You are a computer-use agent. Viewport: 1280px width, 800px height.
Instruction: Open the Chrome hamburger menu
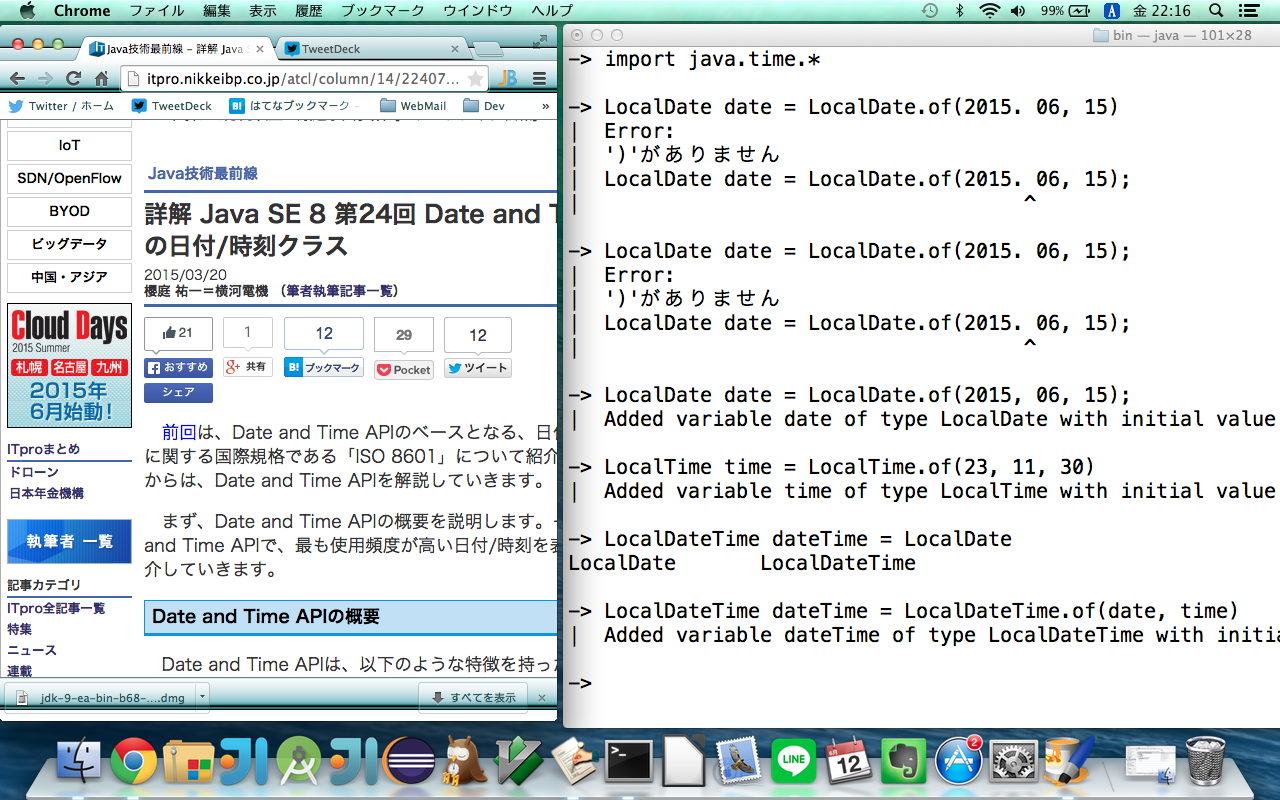tap(540, 79)
